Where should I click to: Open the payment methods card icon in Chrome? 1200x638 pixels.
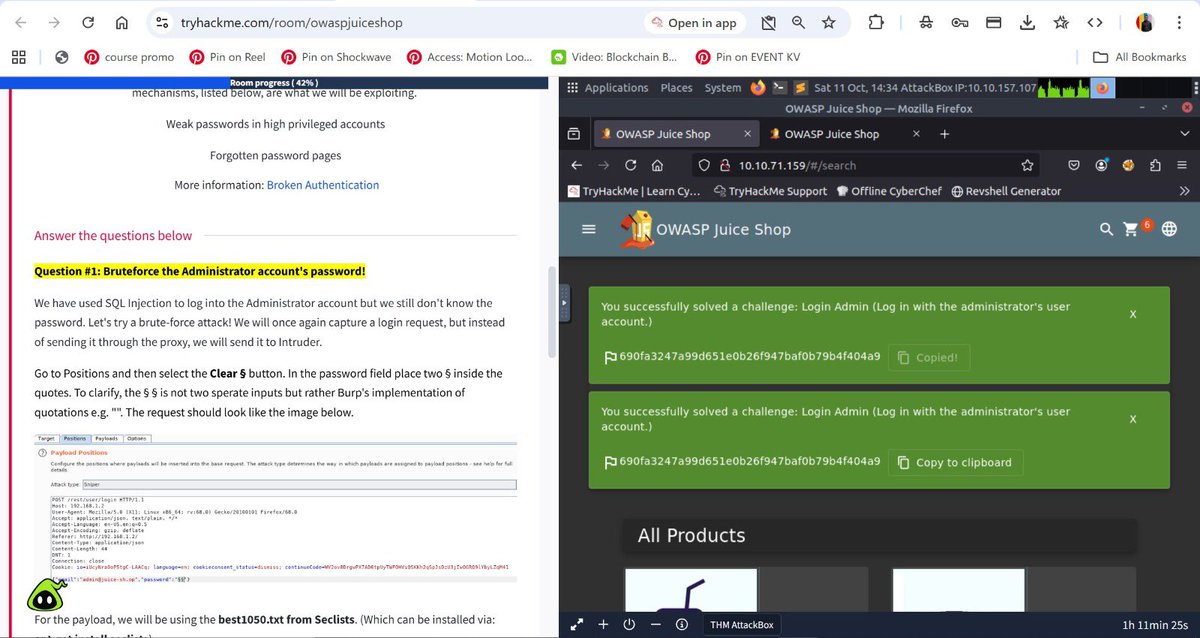(993, 23)
